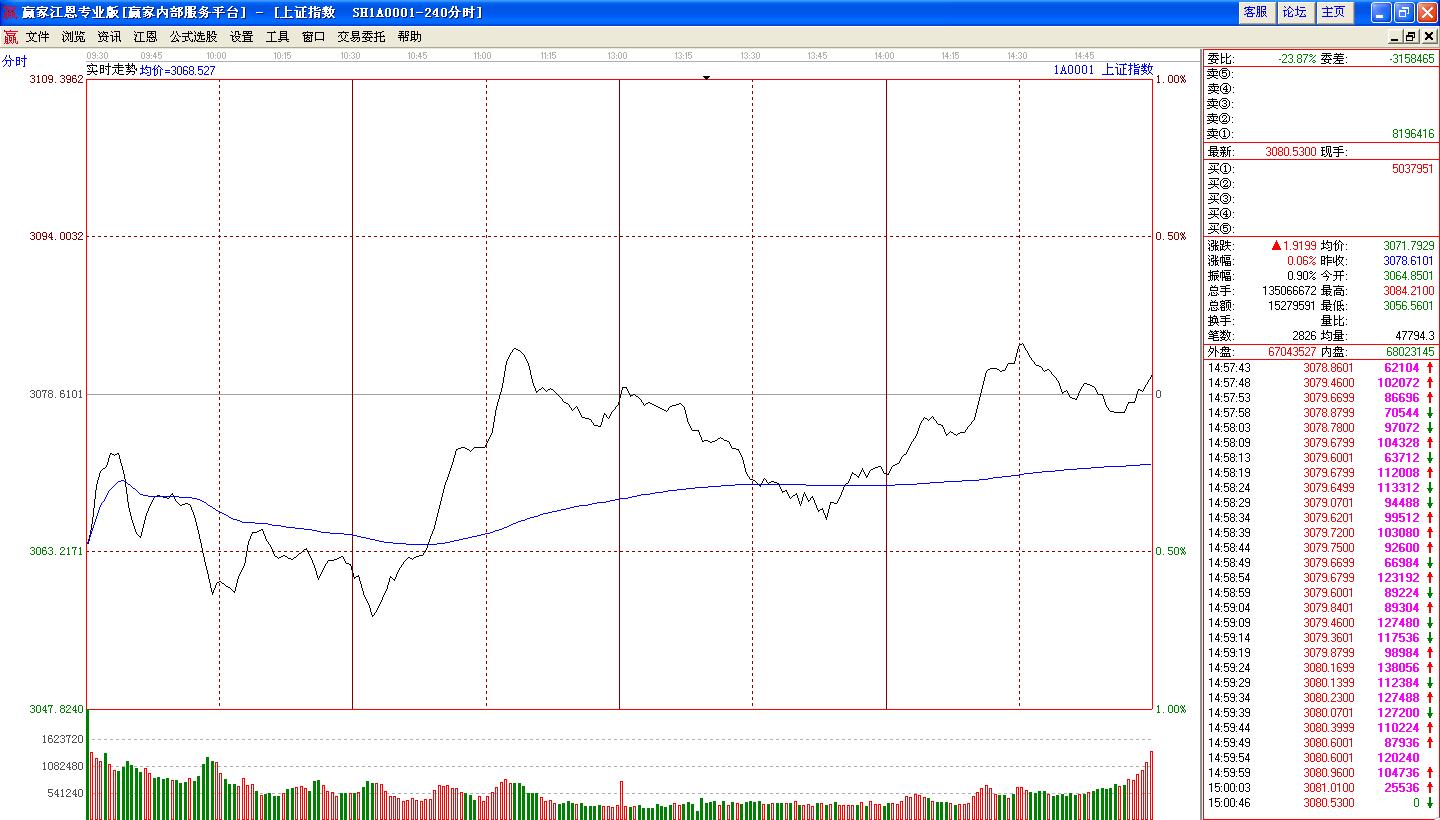The image size is (1440, 820).
Task: Click the 1A0001 上证指数 chart title
Action: (1103, 70)
